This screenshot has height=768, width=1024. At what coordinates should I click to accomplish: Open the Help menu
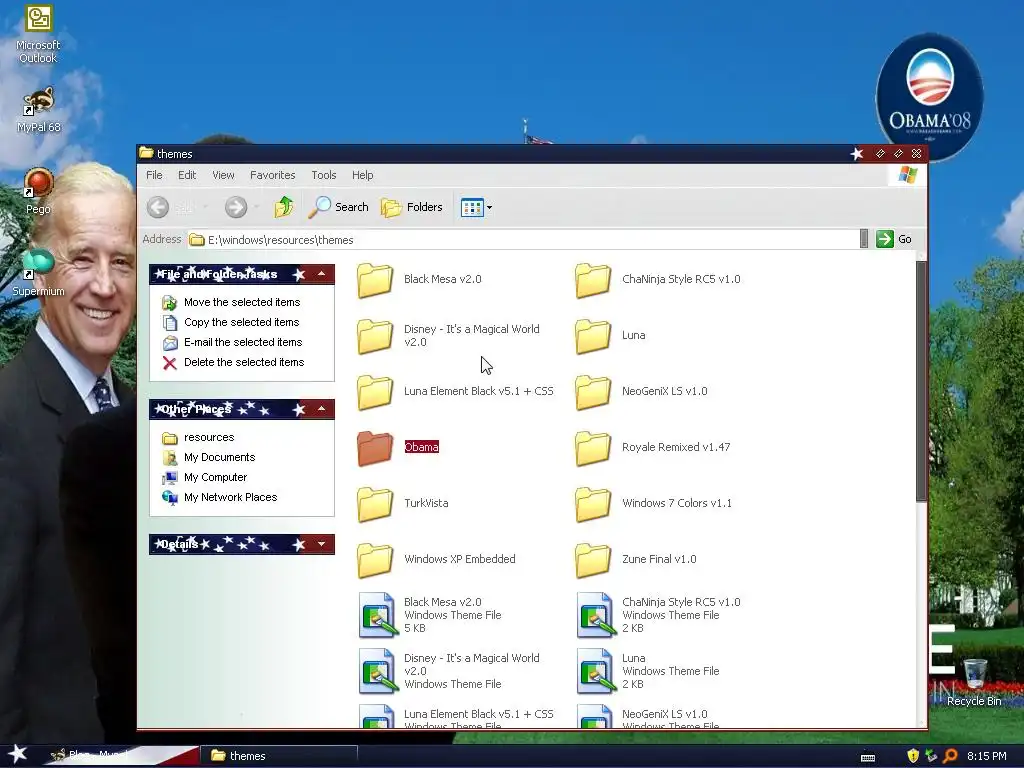point(362,175)
